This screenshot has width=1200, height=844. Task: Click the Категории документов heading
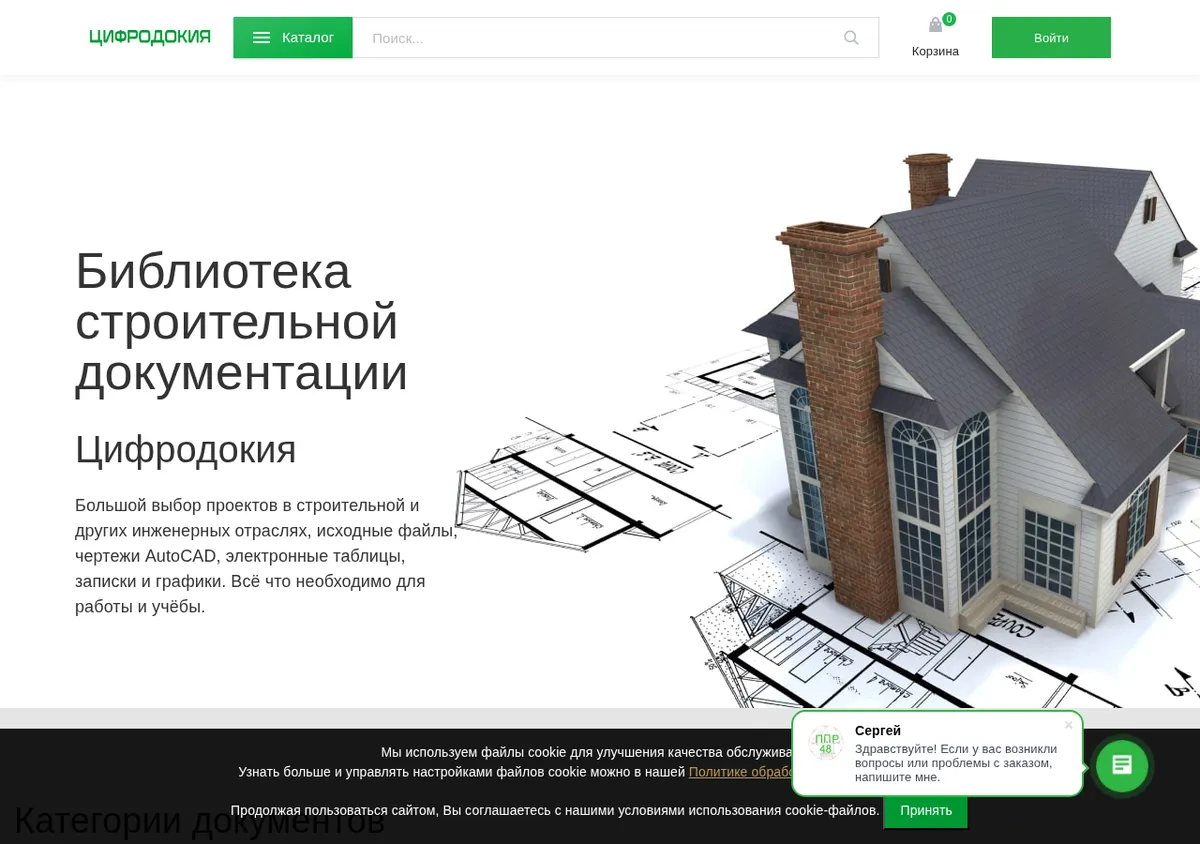[x=199, y=820]
